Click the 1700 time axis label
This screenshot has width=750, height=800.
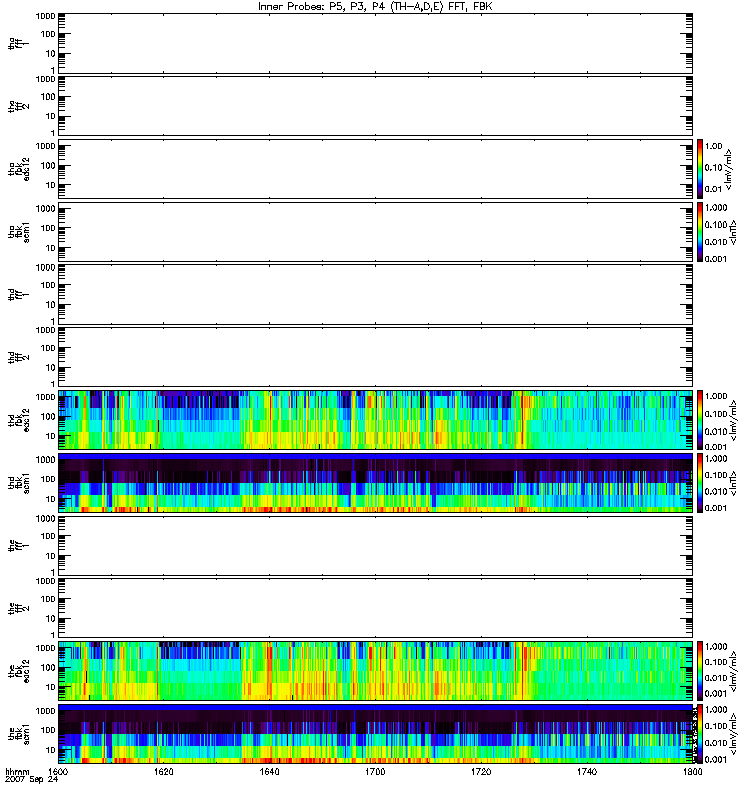376,771
